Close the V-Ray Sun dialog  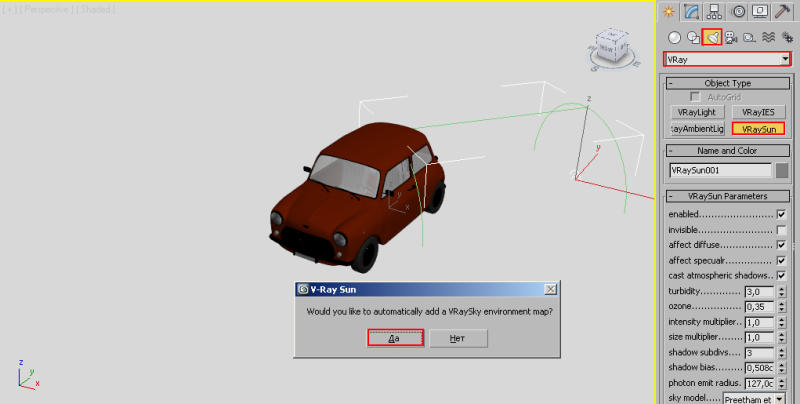coord(551,289)
